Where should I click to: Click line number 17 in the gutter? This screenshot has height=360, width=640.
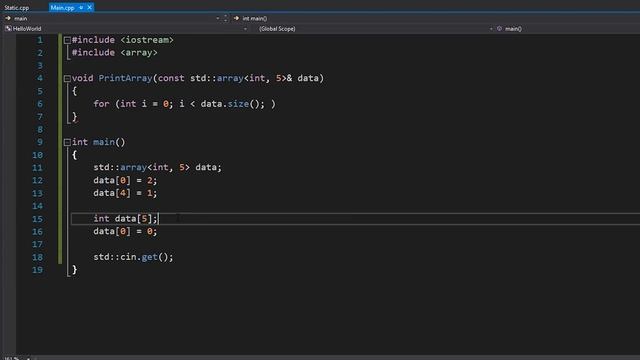point(38,244)
